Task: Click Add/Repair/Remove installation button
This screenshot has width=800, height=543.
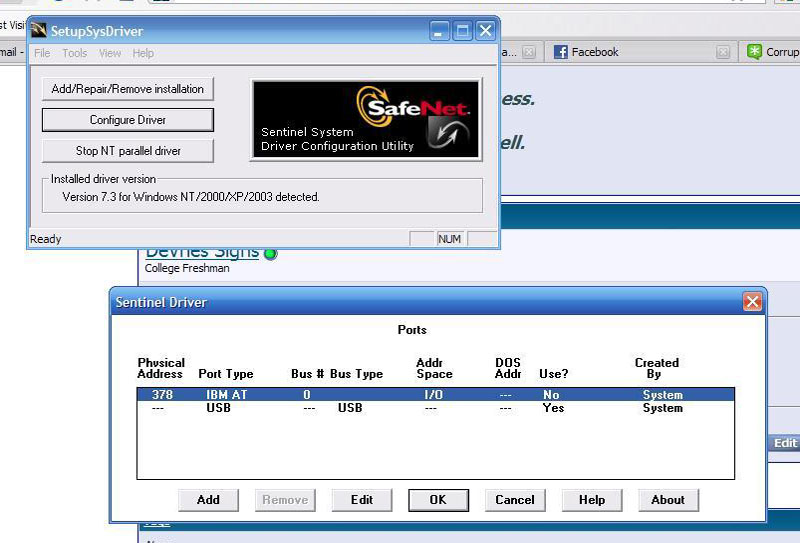Action: click(x=128, y=89)
